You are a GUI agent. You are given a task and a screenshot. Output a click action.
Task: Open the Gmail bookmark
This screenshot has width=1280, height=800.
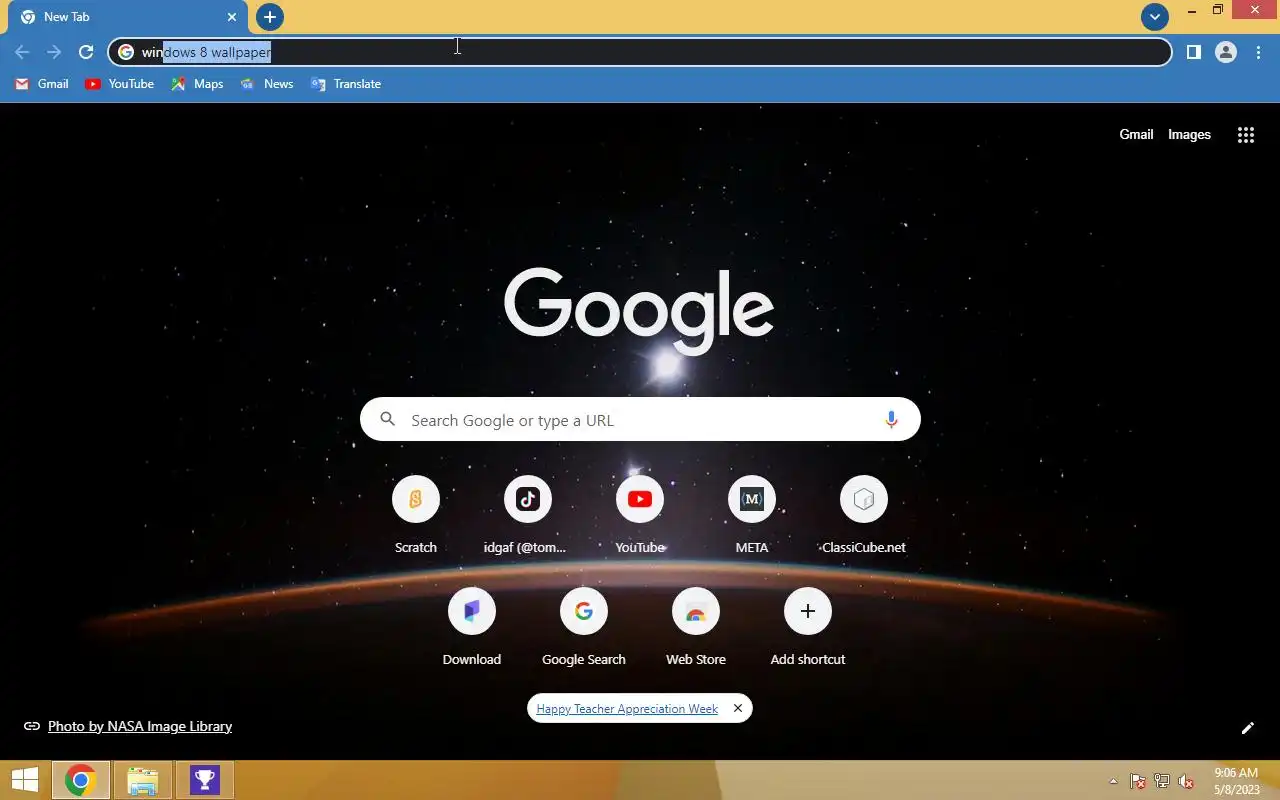click(42, 84)
